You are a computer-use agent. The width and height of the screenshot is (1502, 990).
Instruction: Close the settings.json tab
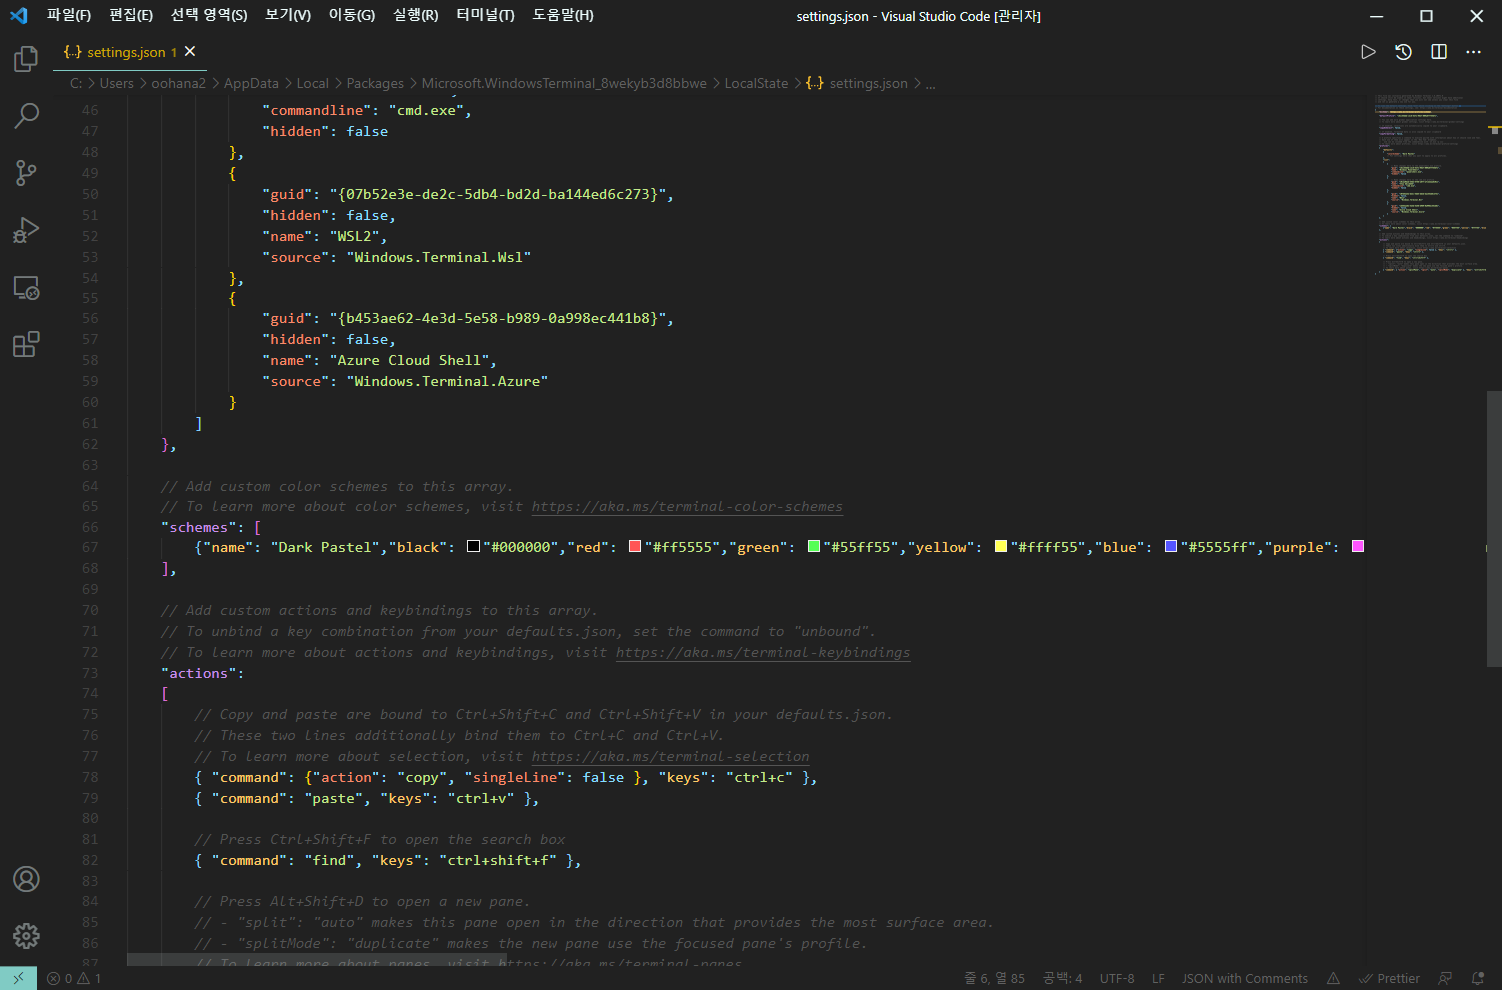click(190, 51)
